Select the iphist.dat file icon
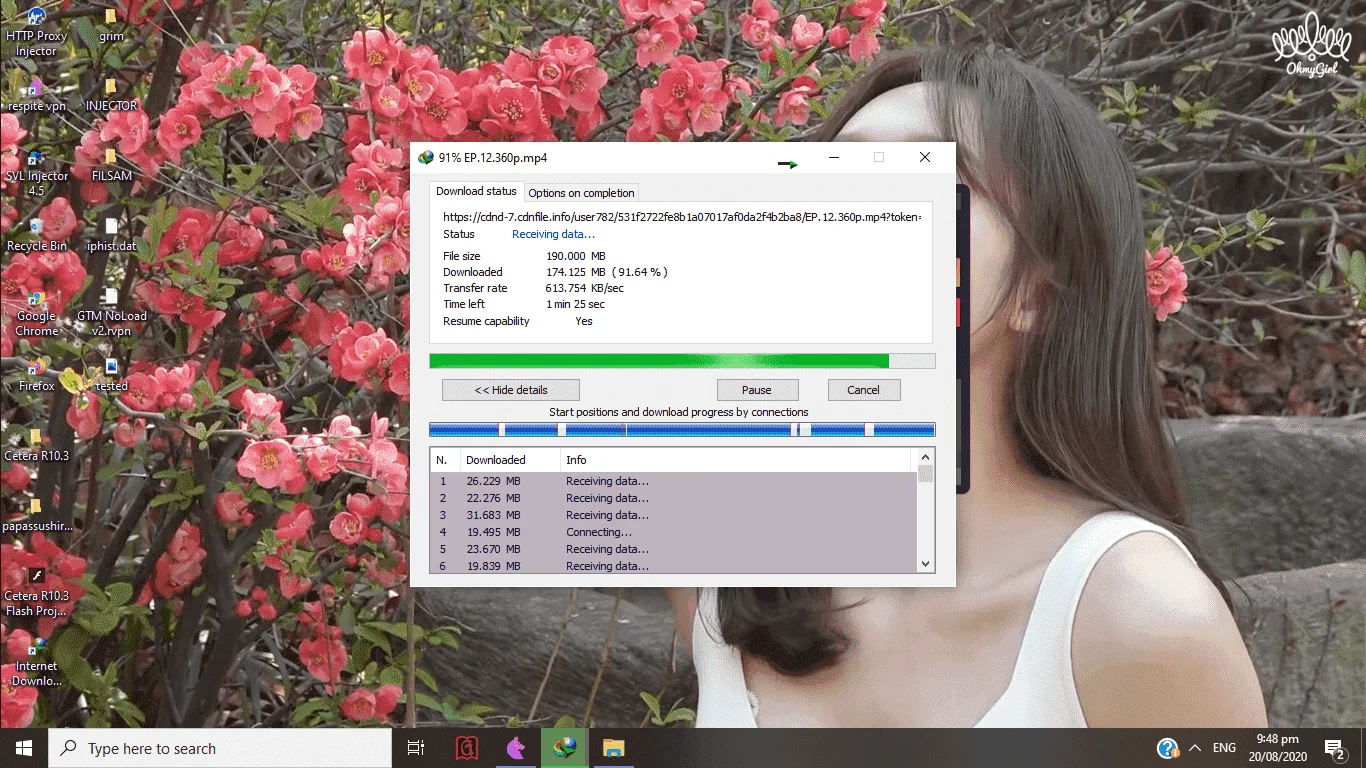This screenshot has width=1366, height=768. (111, 234)
